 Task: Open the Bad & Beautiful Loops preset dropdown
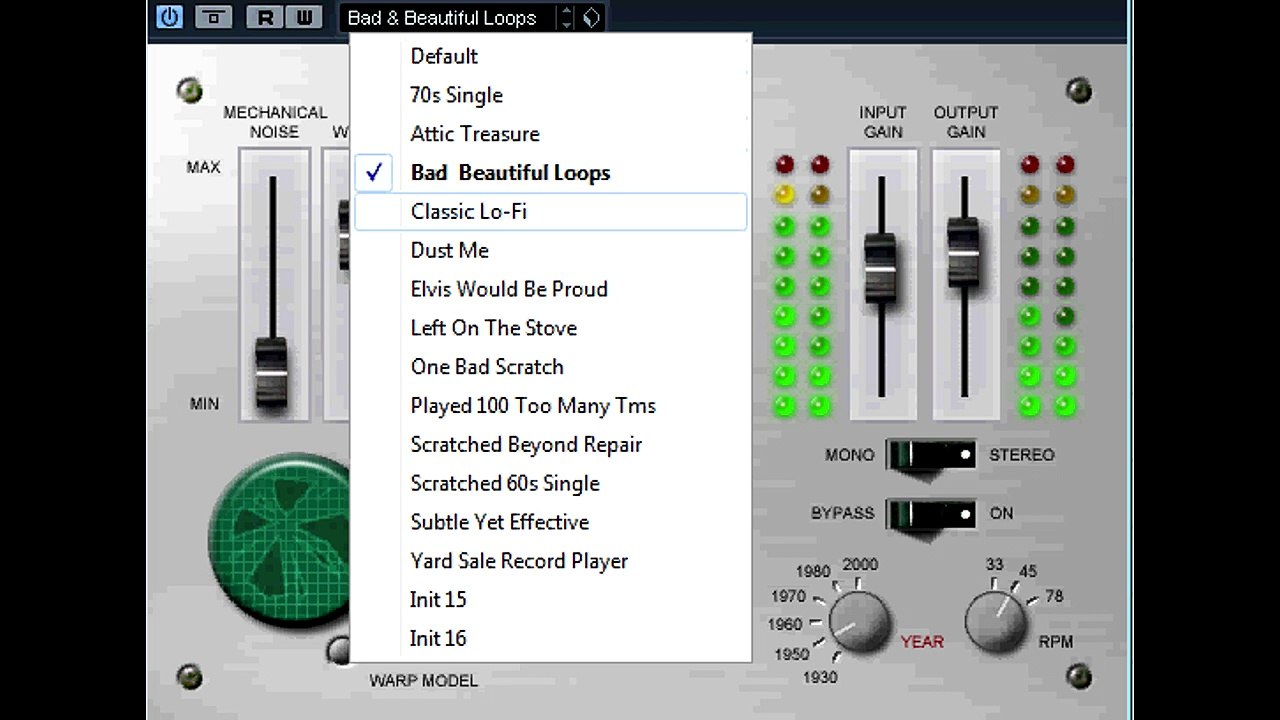(448, 17)
